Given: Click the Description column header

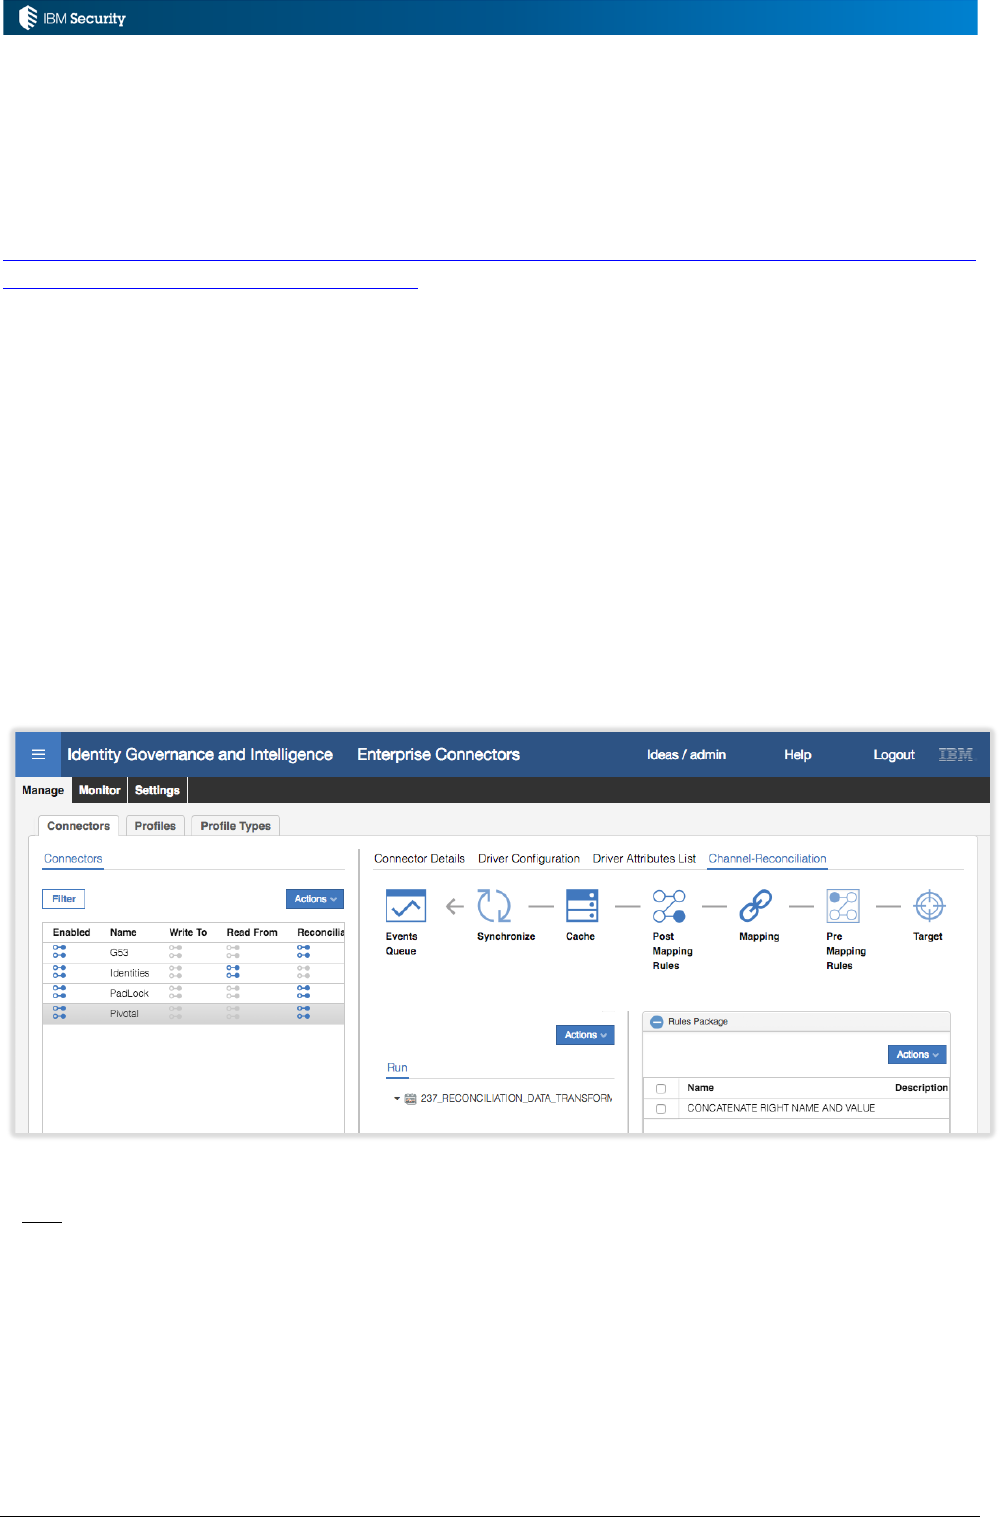Looking at the screenshot, I should pos(921,1088).
